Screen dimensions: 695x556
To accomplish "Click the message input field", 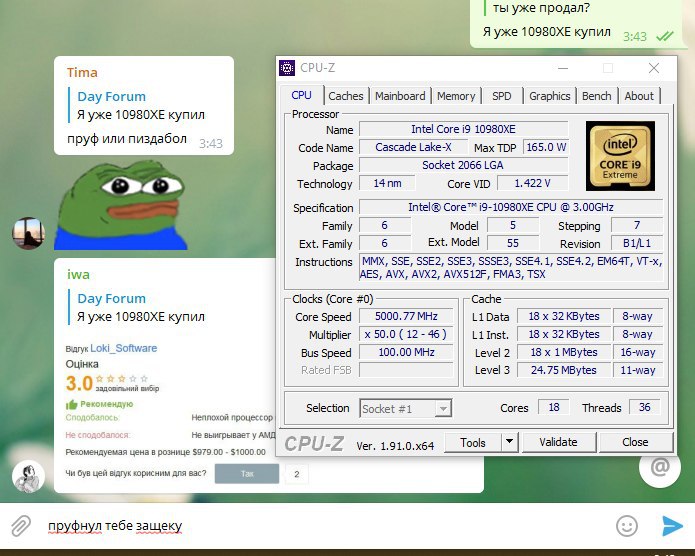I will 324,526.
